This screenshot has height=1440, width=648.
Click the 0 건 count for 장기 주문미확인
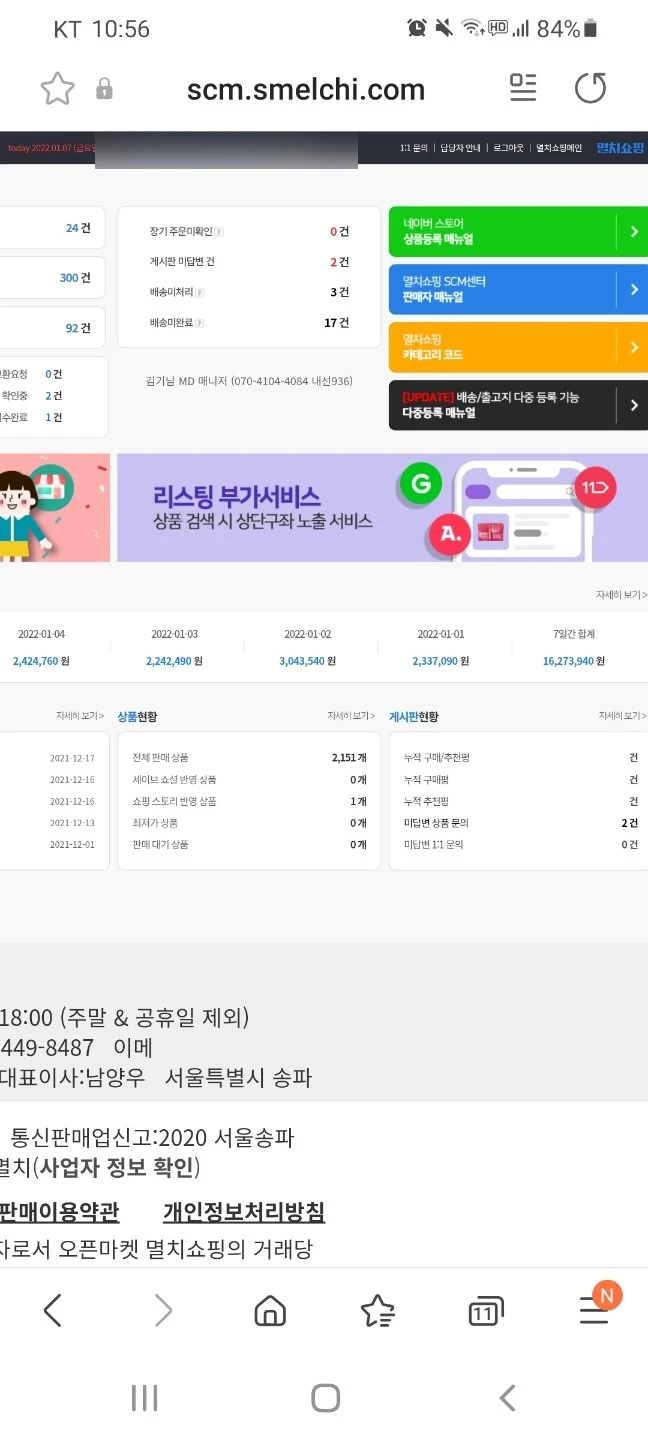coord(339,231)
